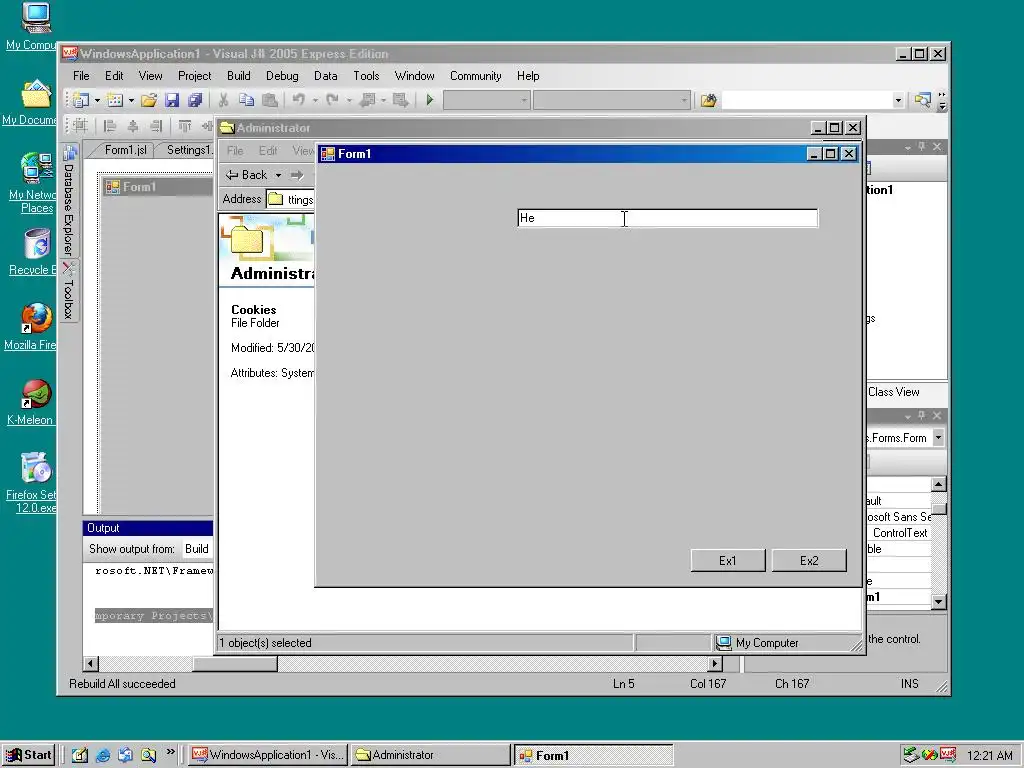This screenshot has width=1024, height=768.
Task: Click Back button in Administrator window
Action: (247, 175)
